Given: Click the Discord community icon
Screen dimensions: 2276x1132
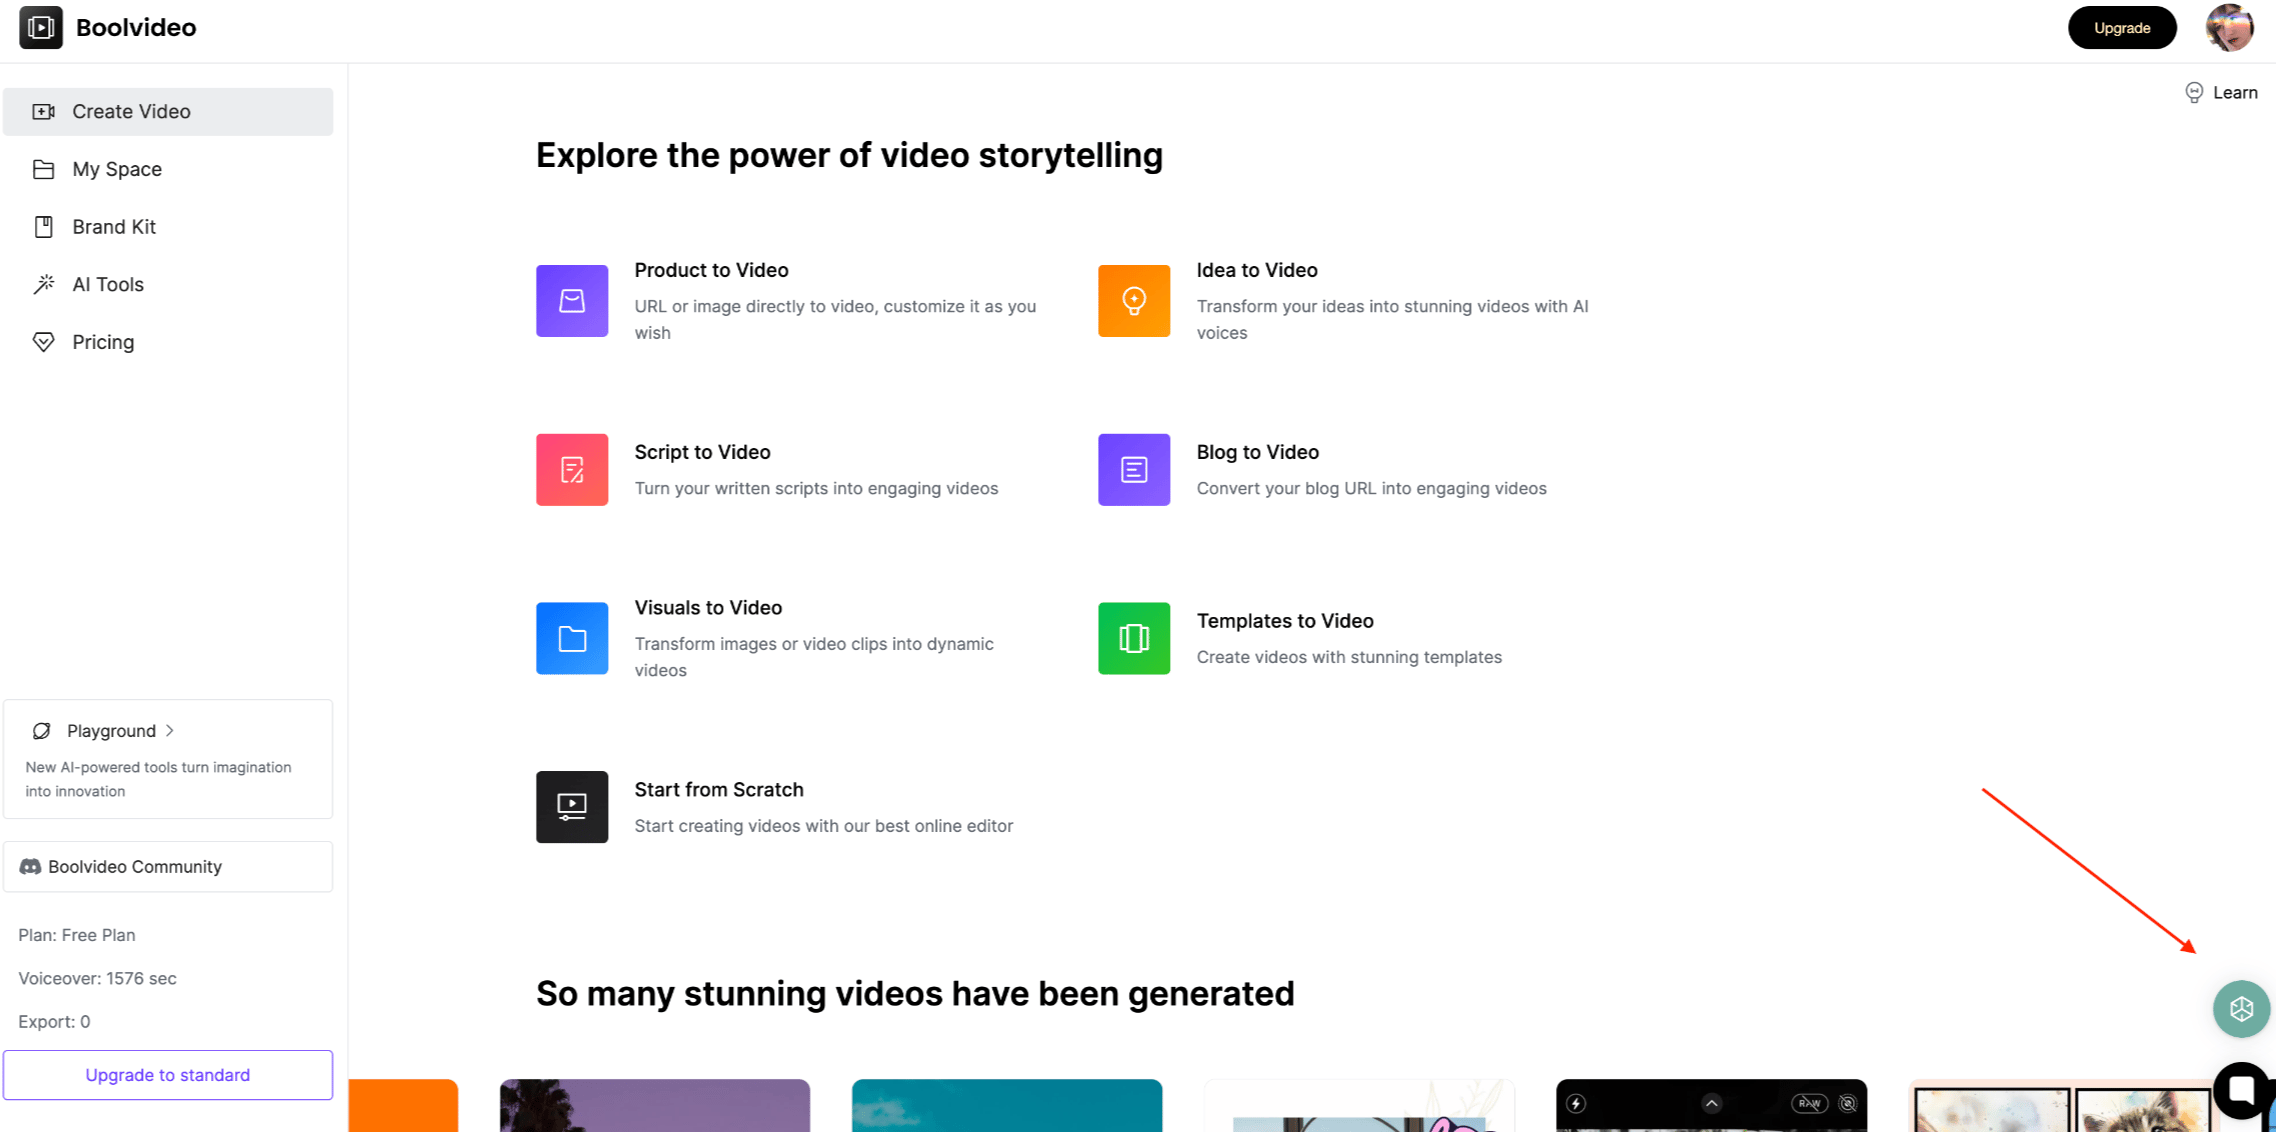Looking at the screenshot, I should point(31,867).
